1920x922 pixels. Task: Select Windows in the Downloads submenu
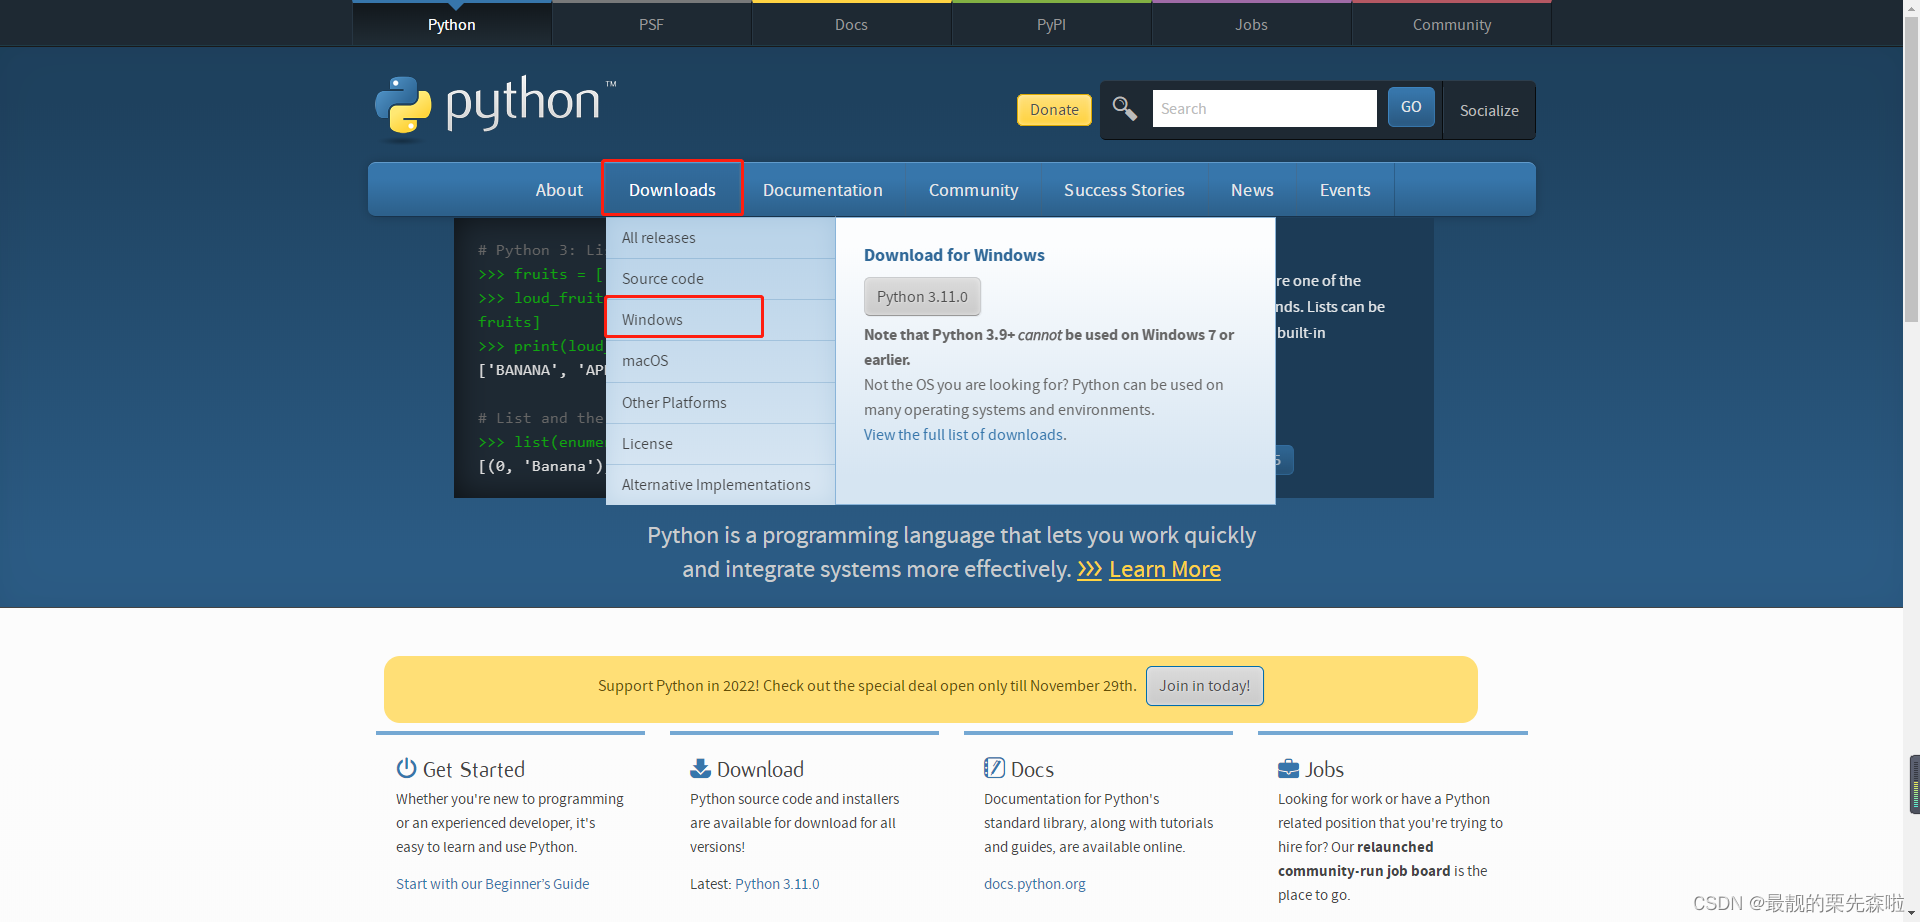[720, 320]
